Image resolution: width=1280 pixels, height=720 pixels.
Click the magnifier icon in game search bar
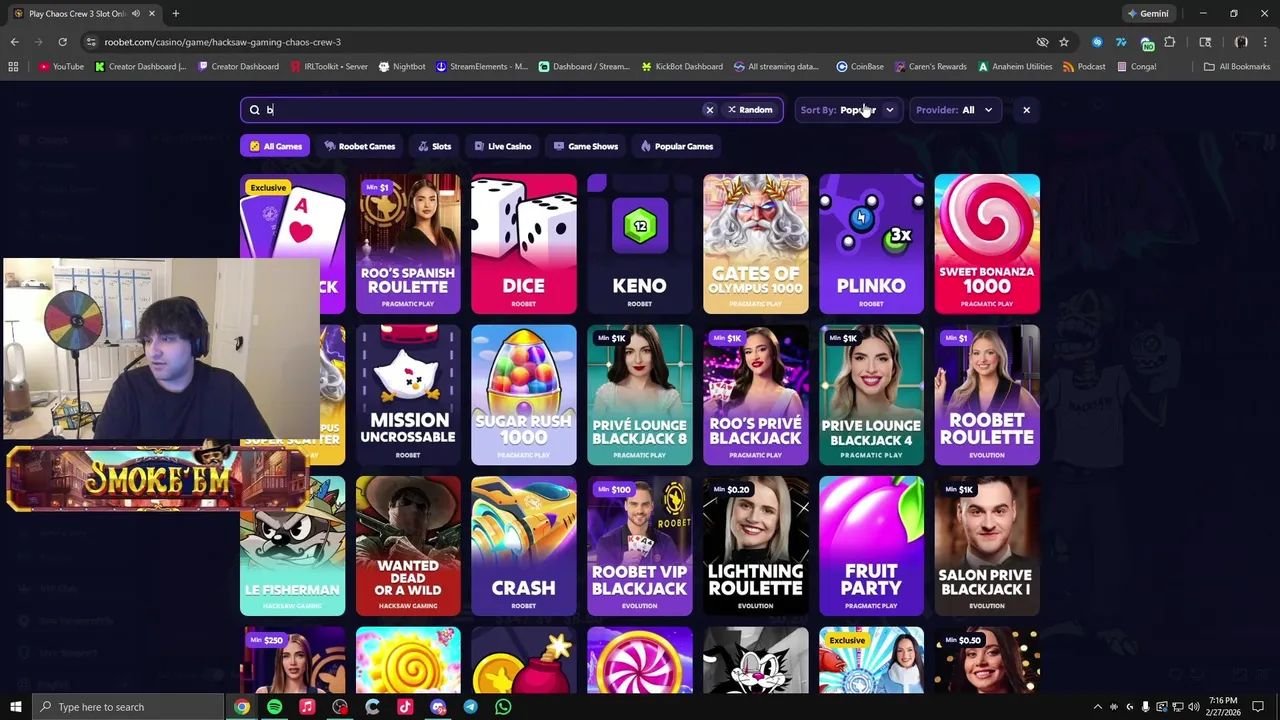[x=254, y=110]
